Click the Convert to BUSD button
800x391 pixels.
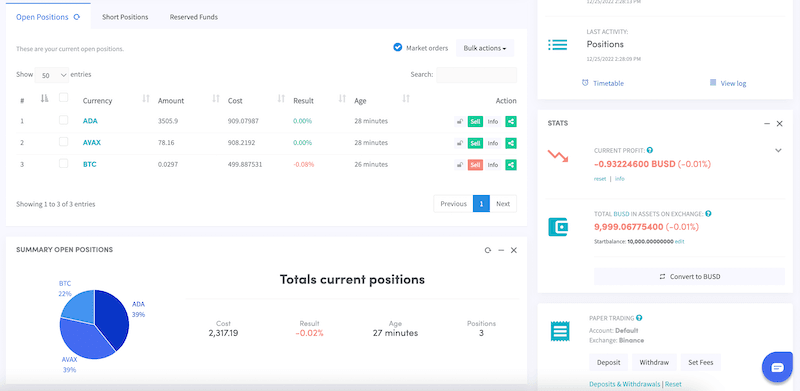(689, 276)
